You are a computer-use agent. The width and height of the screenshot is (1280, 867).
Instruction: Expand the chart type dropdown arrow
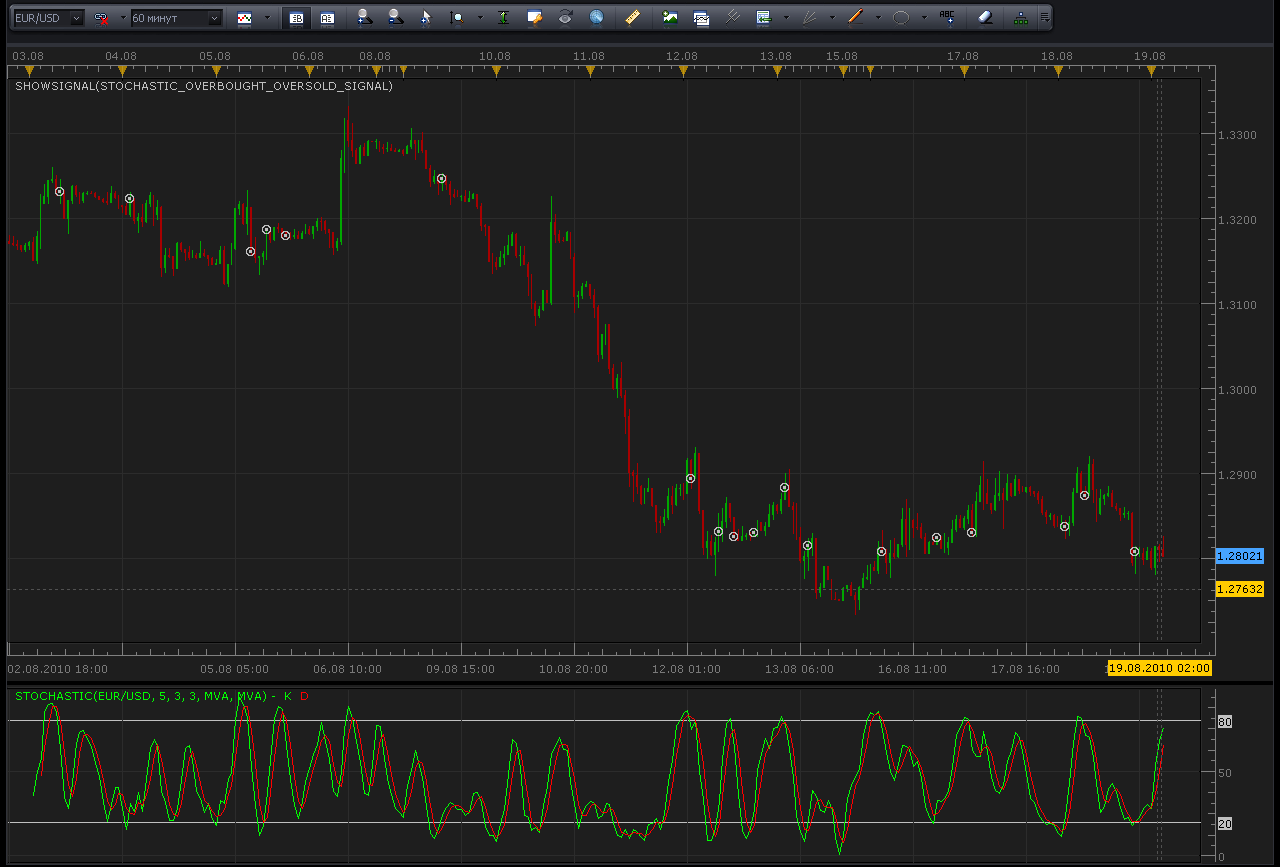pos(267,18)
